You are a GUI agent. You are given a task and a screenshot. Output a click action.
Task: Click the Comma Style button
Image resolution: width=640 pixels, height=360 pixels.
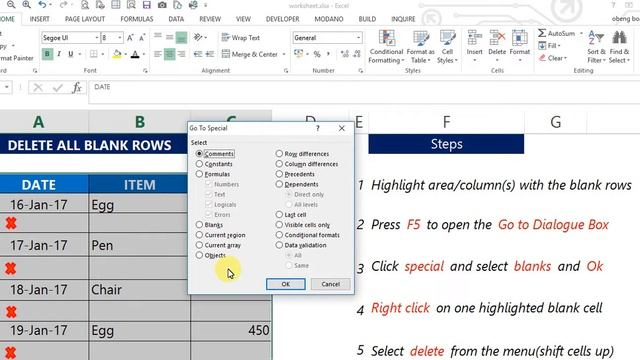328,54
